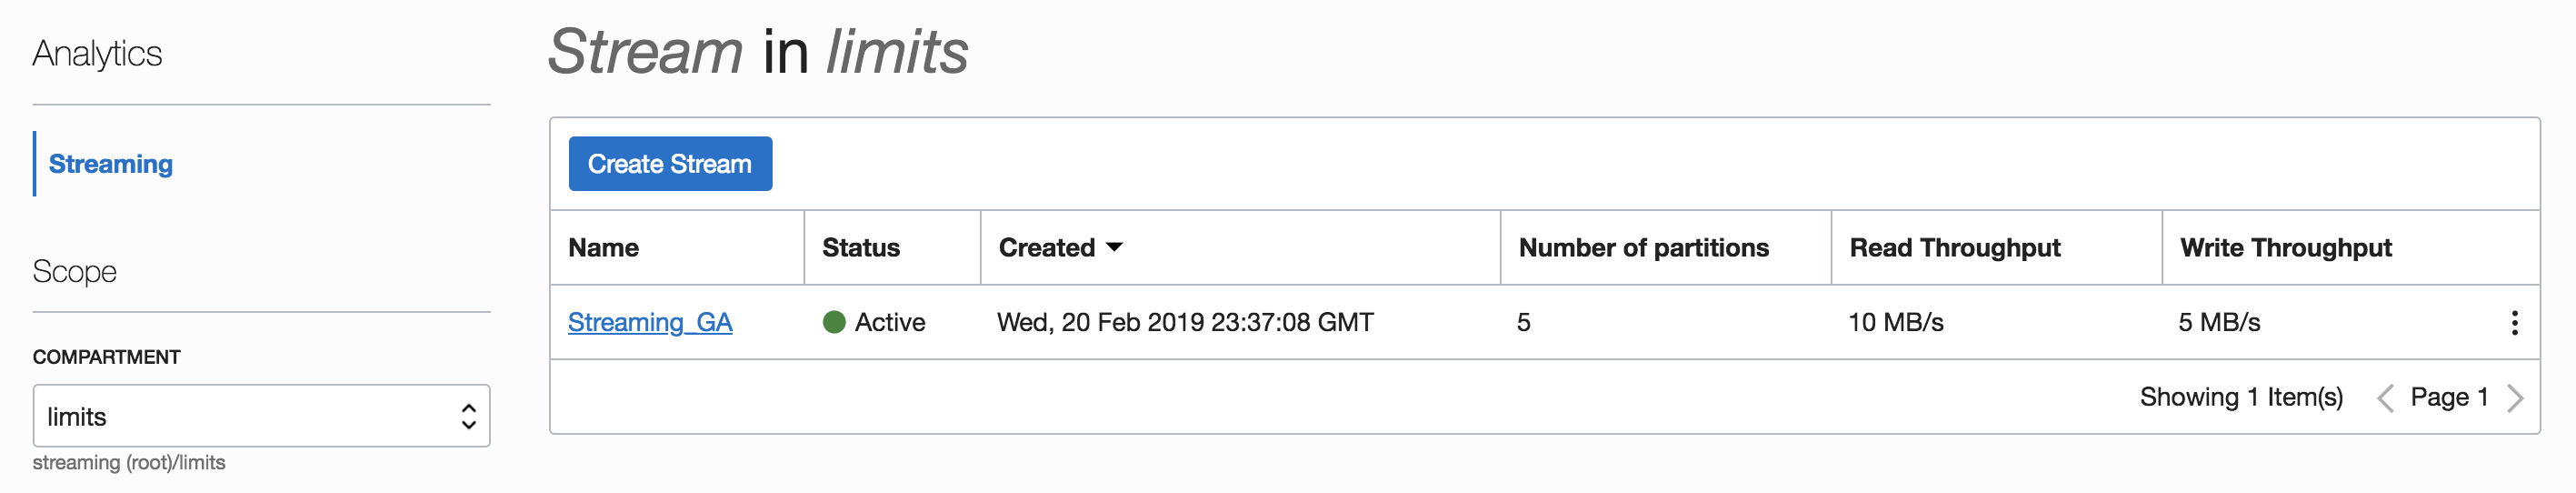This screenshot has height=493, width=2576.
Task: Click the Number of partitions header
Action: 1643,248
